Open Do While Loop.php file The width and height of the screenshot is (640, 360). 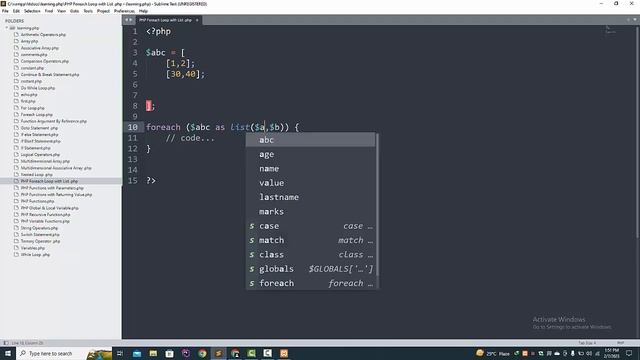coord(38,88)
